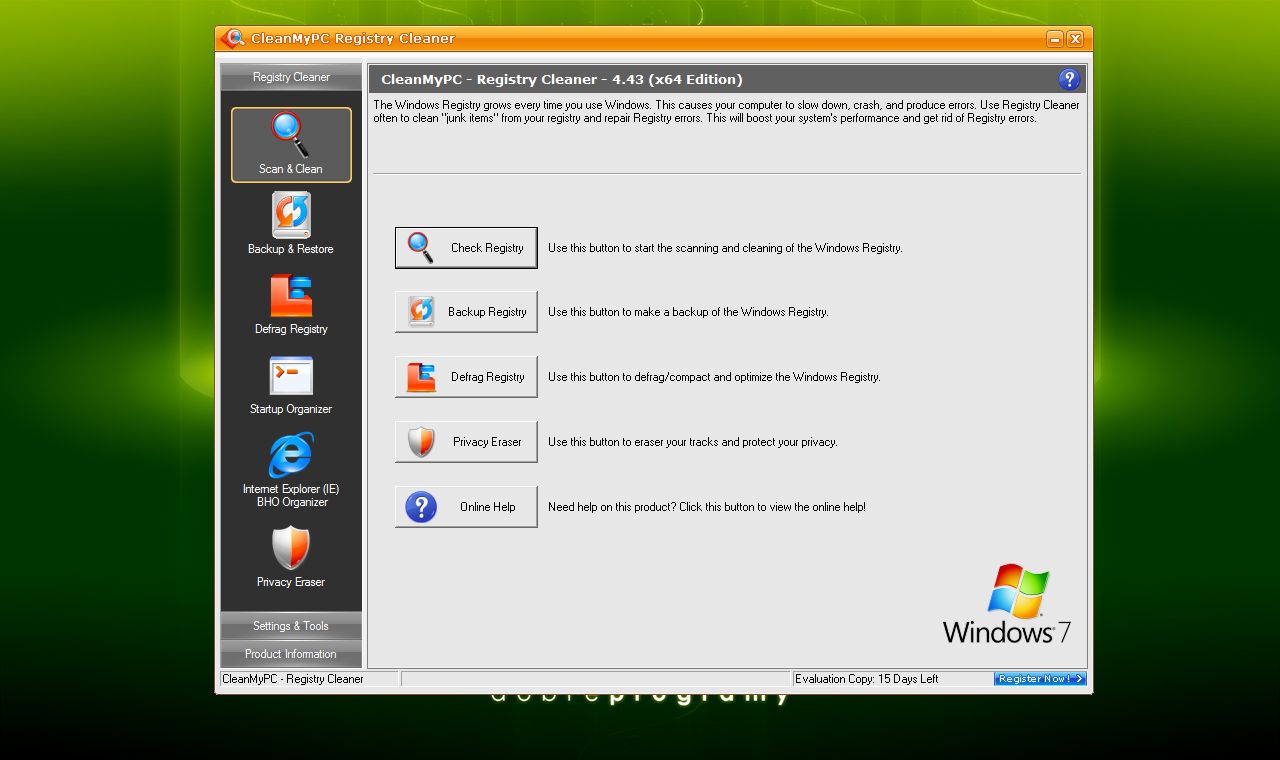The image size is (1280, 760).
Task: Click the Evaluation Copy status bar field
Action: [890, 679]
